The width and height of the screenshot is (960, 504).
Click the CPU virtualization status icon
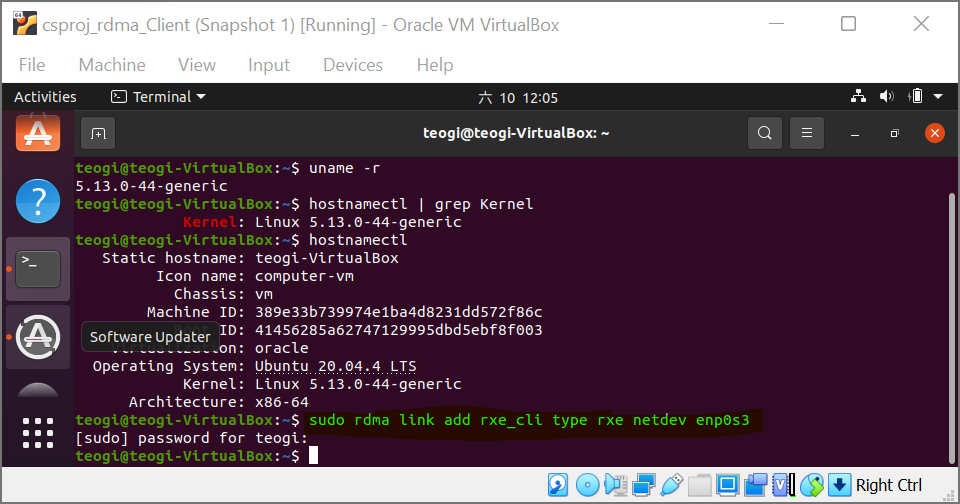click(783, 485)
